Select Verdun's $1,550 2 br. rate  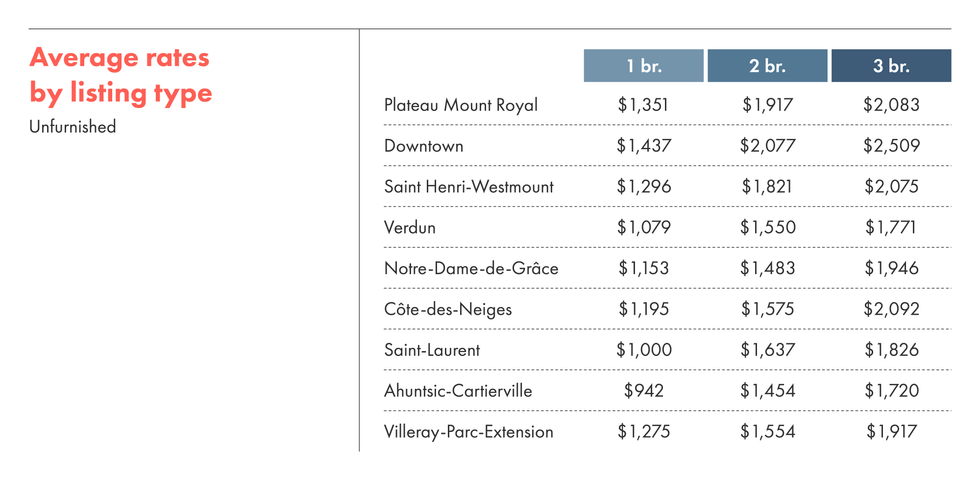pyautogui.click(x=767, y=228)
